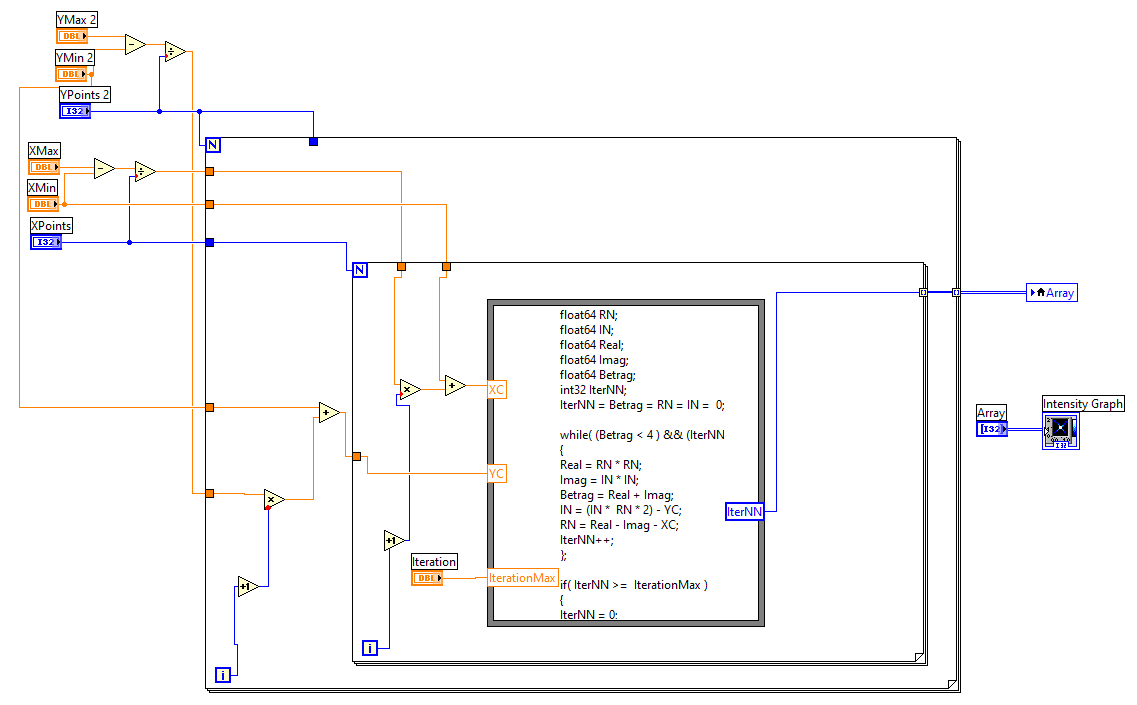Select the Array I32 terminal

coord(992,429)
